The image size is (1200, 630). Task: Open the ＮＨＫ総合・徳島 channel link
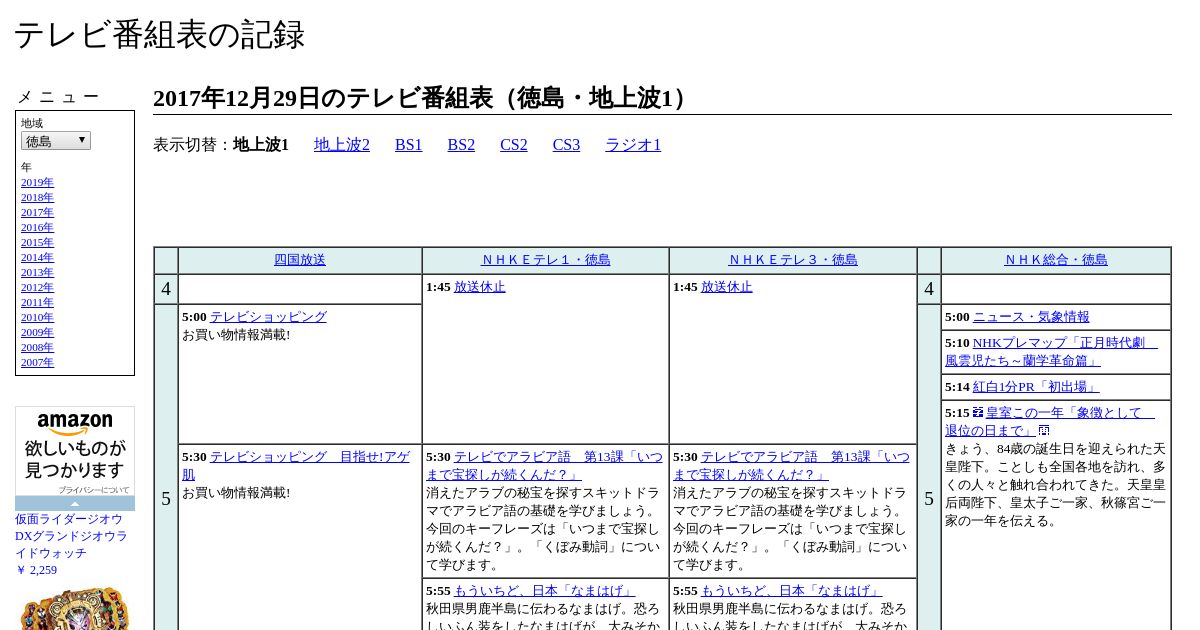(1056, 260)
